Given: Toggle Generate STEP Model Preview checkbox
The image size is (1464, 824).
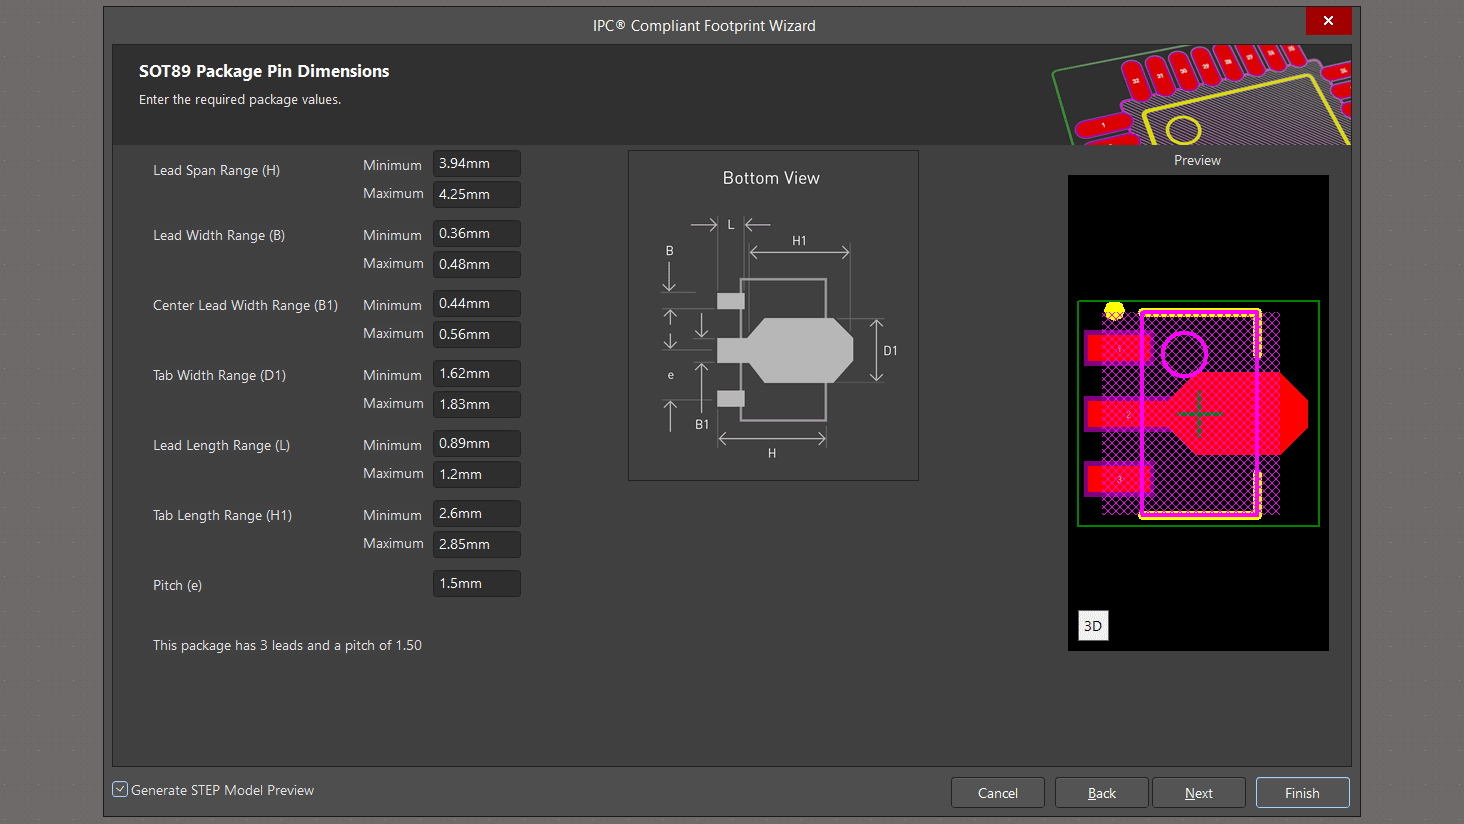Looking at the screenshot, I should 121,790.
